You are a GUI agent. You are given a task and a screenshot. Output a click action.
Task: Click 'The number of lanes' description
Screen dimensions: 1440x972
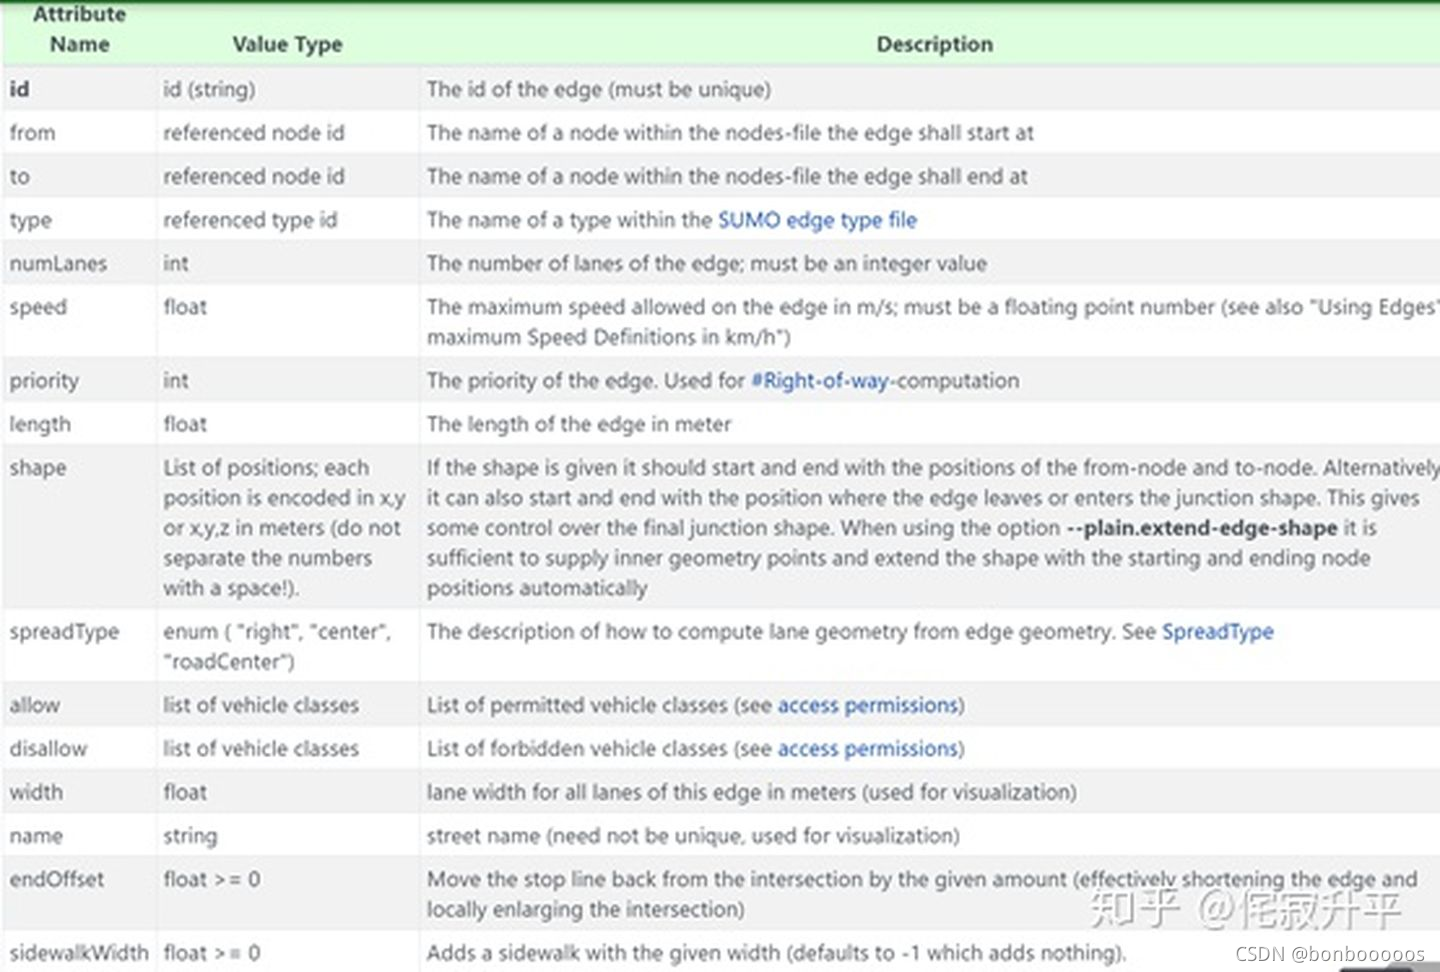tap(706, 264)
